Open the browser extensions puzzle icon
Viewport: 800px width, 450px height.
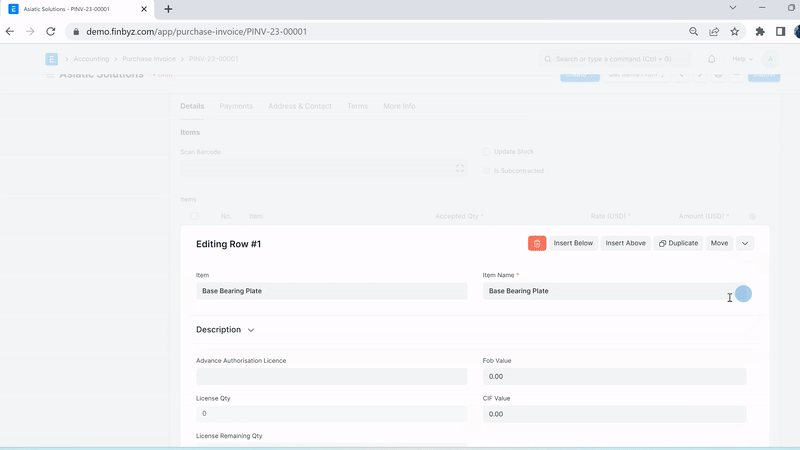(x=760, y=31)
